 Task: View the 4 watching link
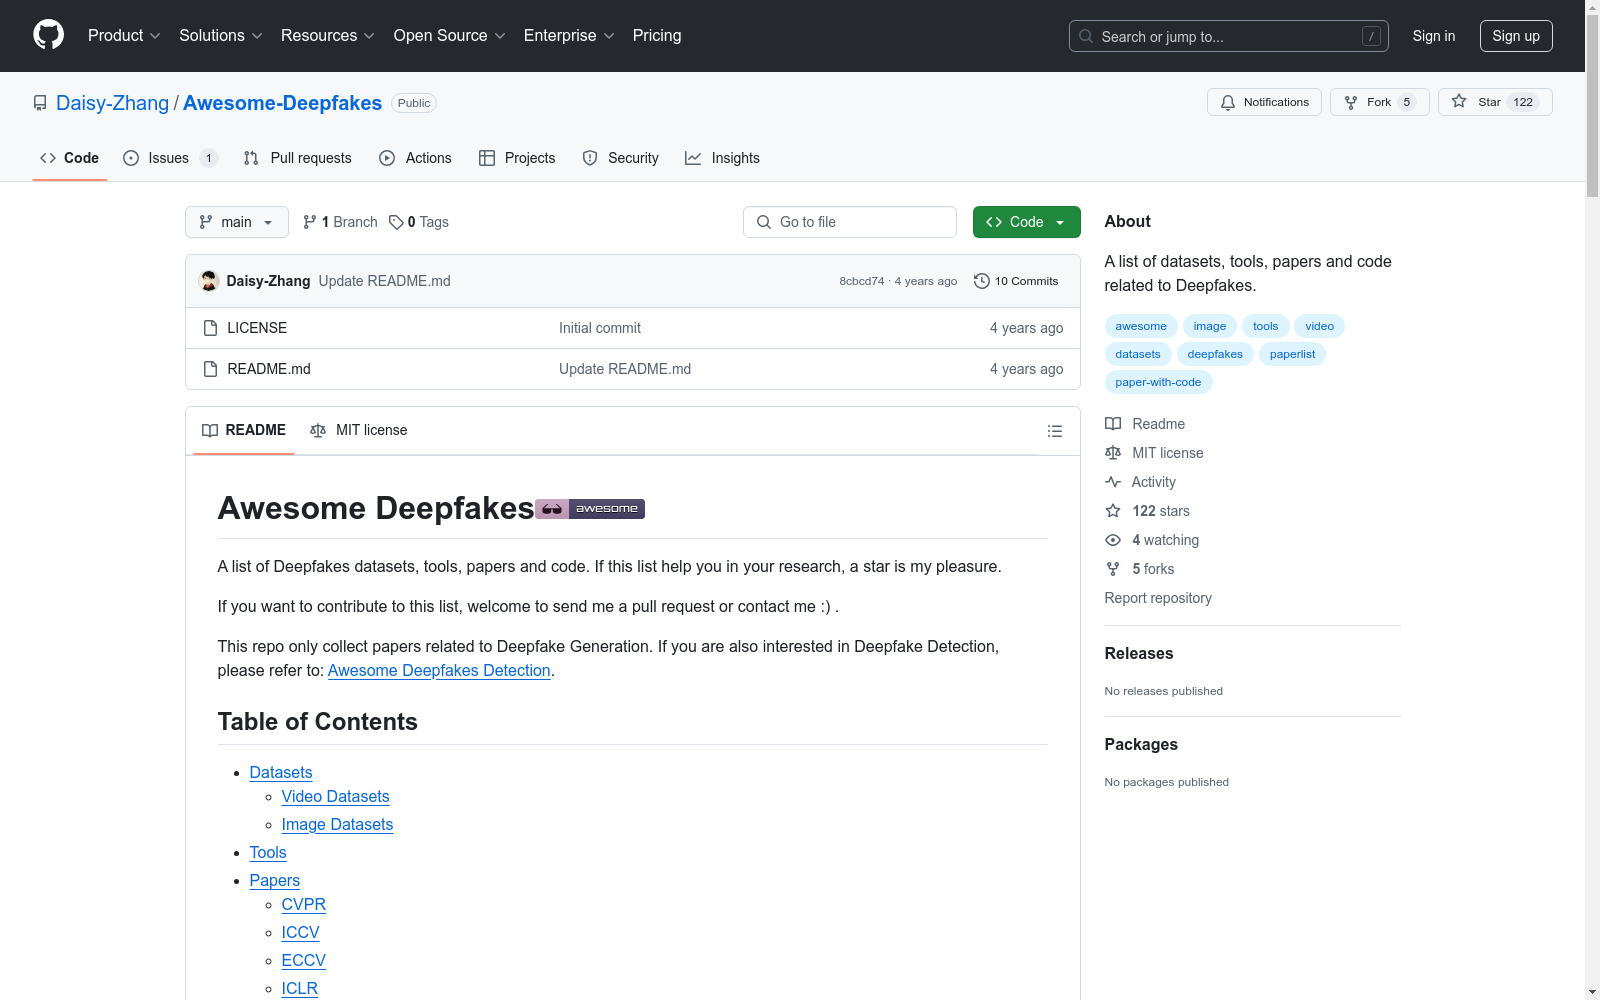(1152, 540)
